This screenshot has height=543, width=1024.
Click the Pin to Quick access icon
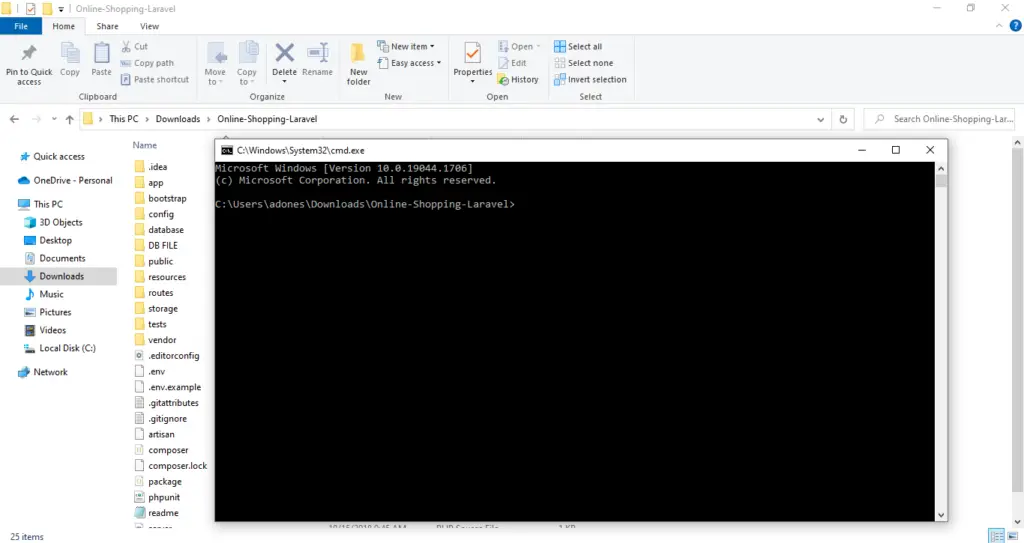pyautogui.click(x=29, y=56)
